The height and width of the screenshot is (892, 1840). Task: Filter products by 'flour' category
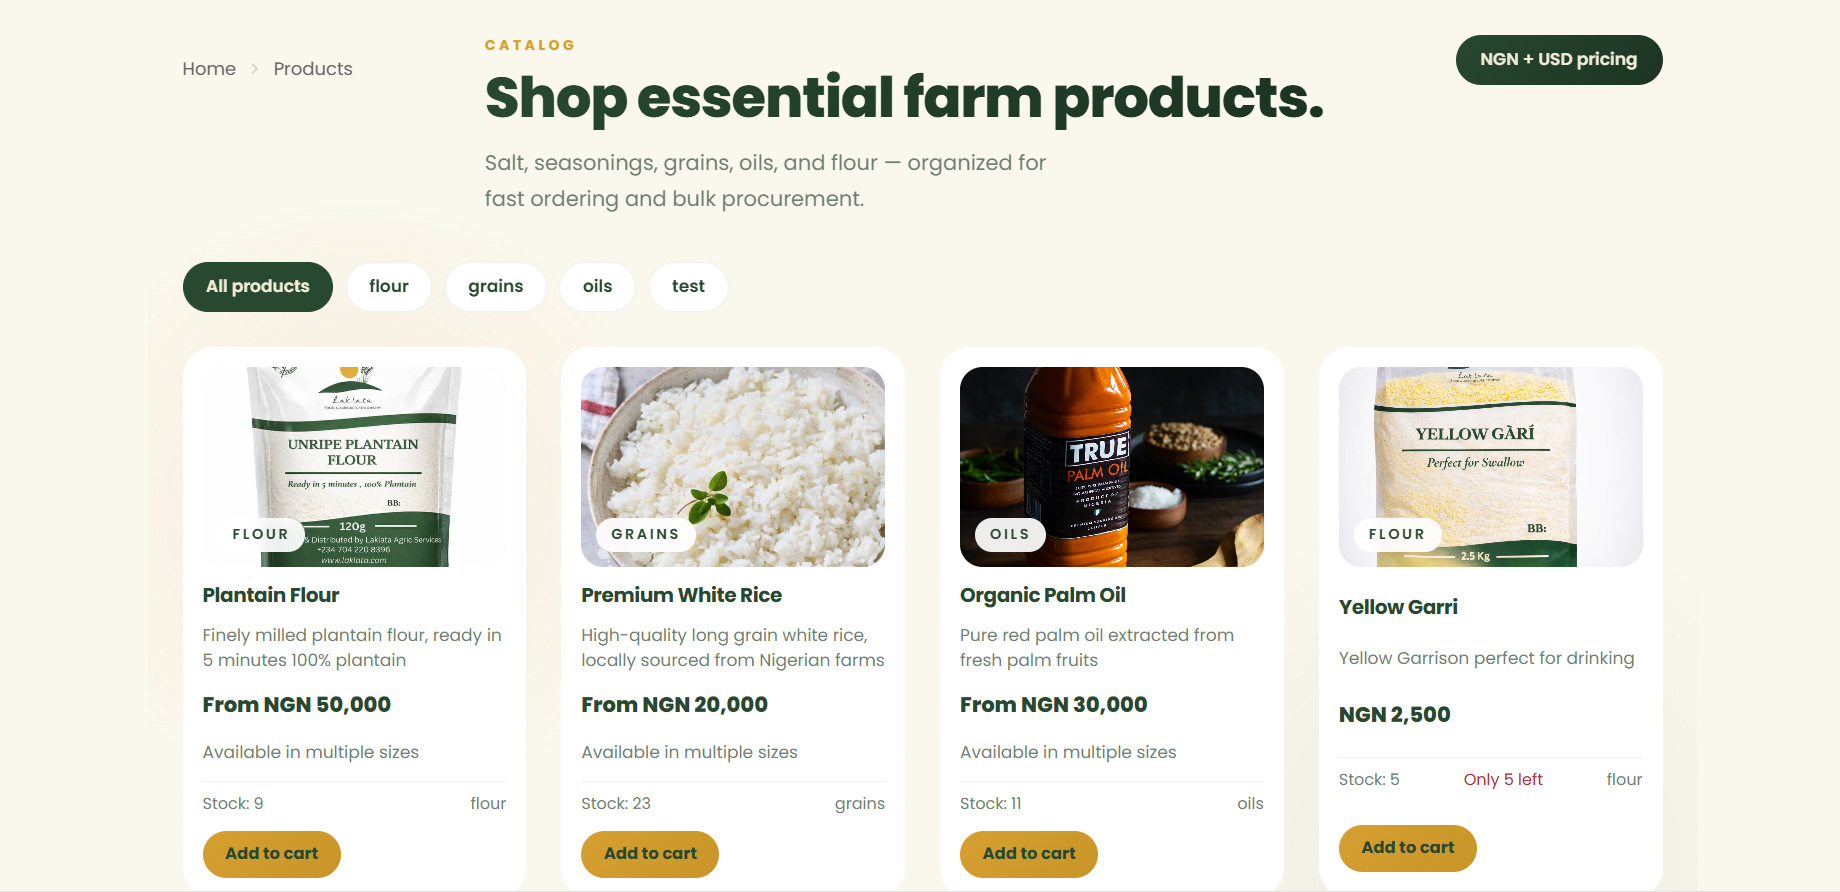pos(388,286)
